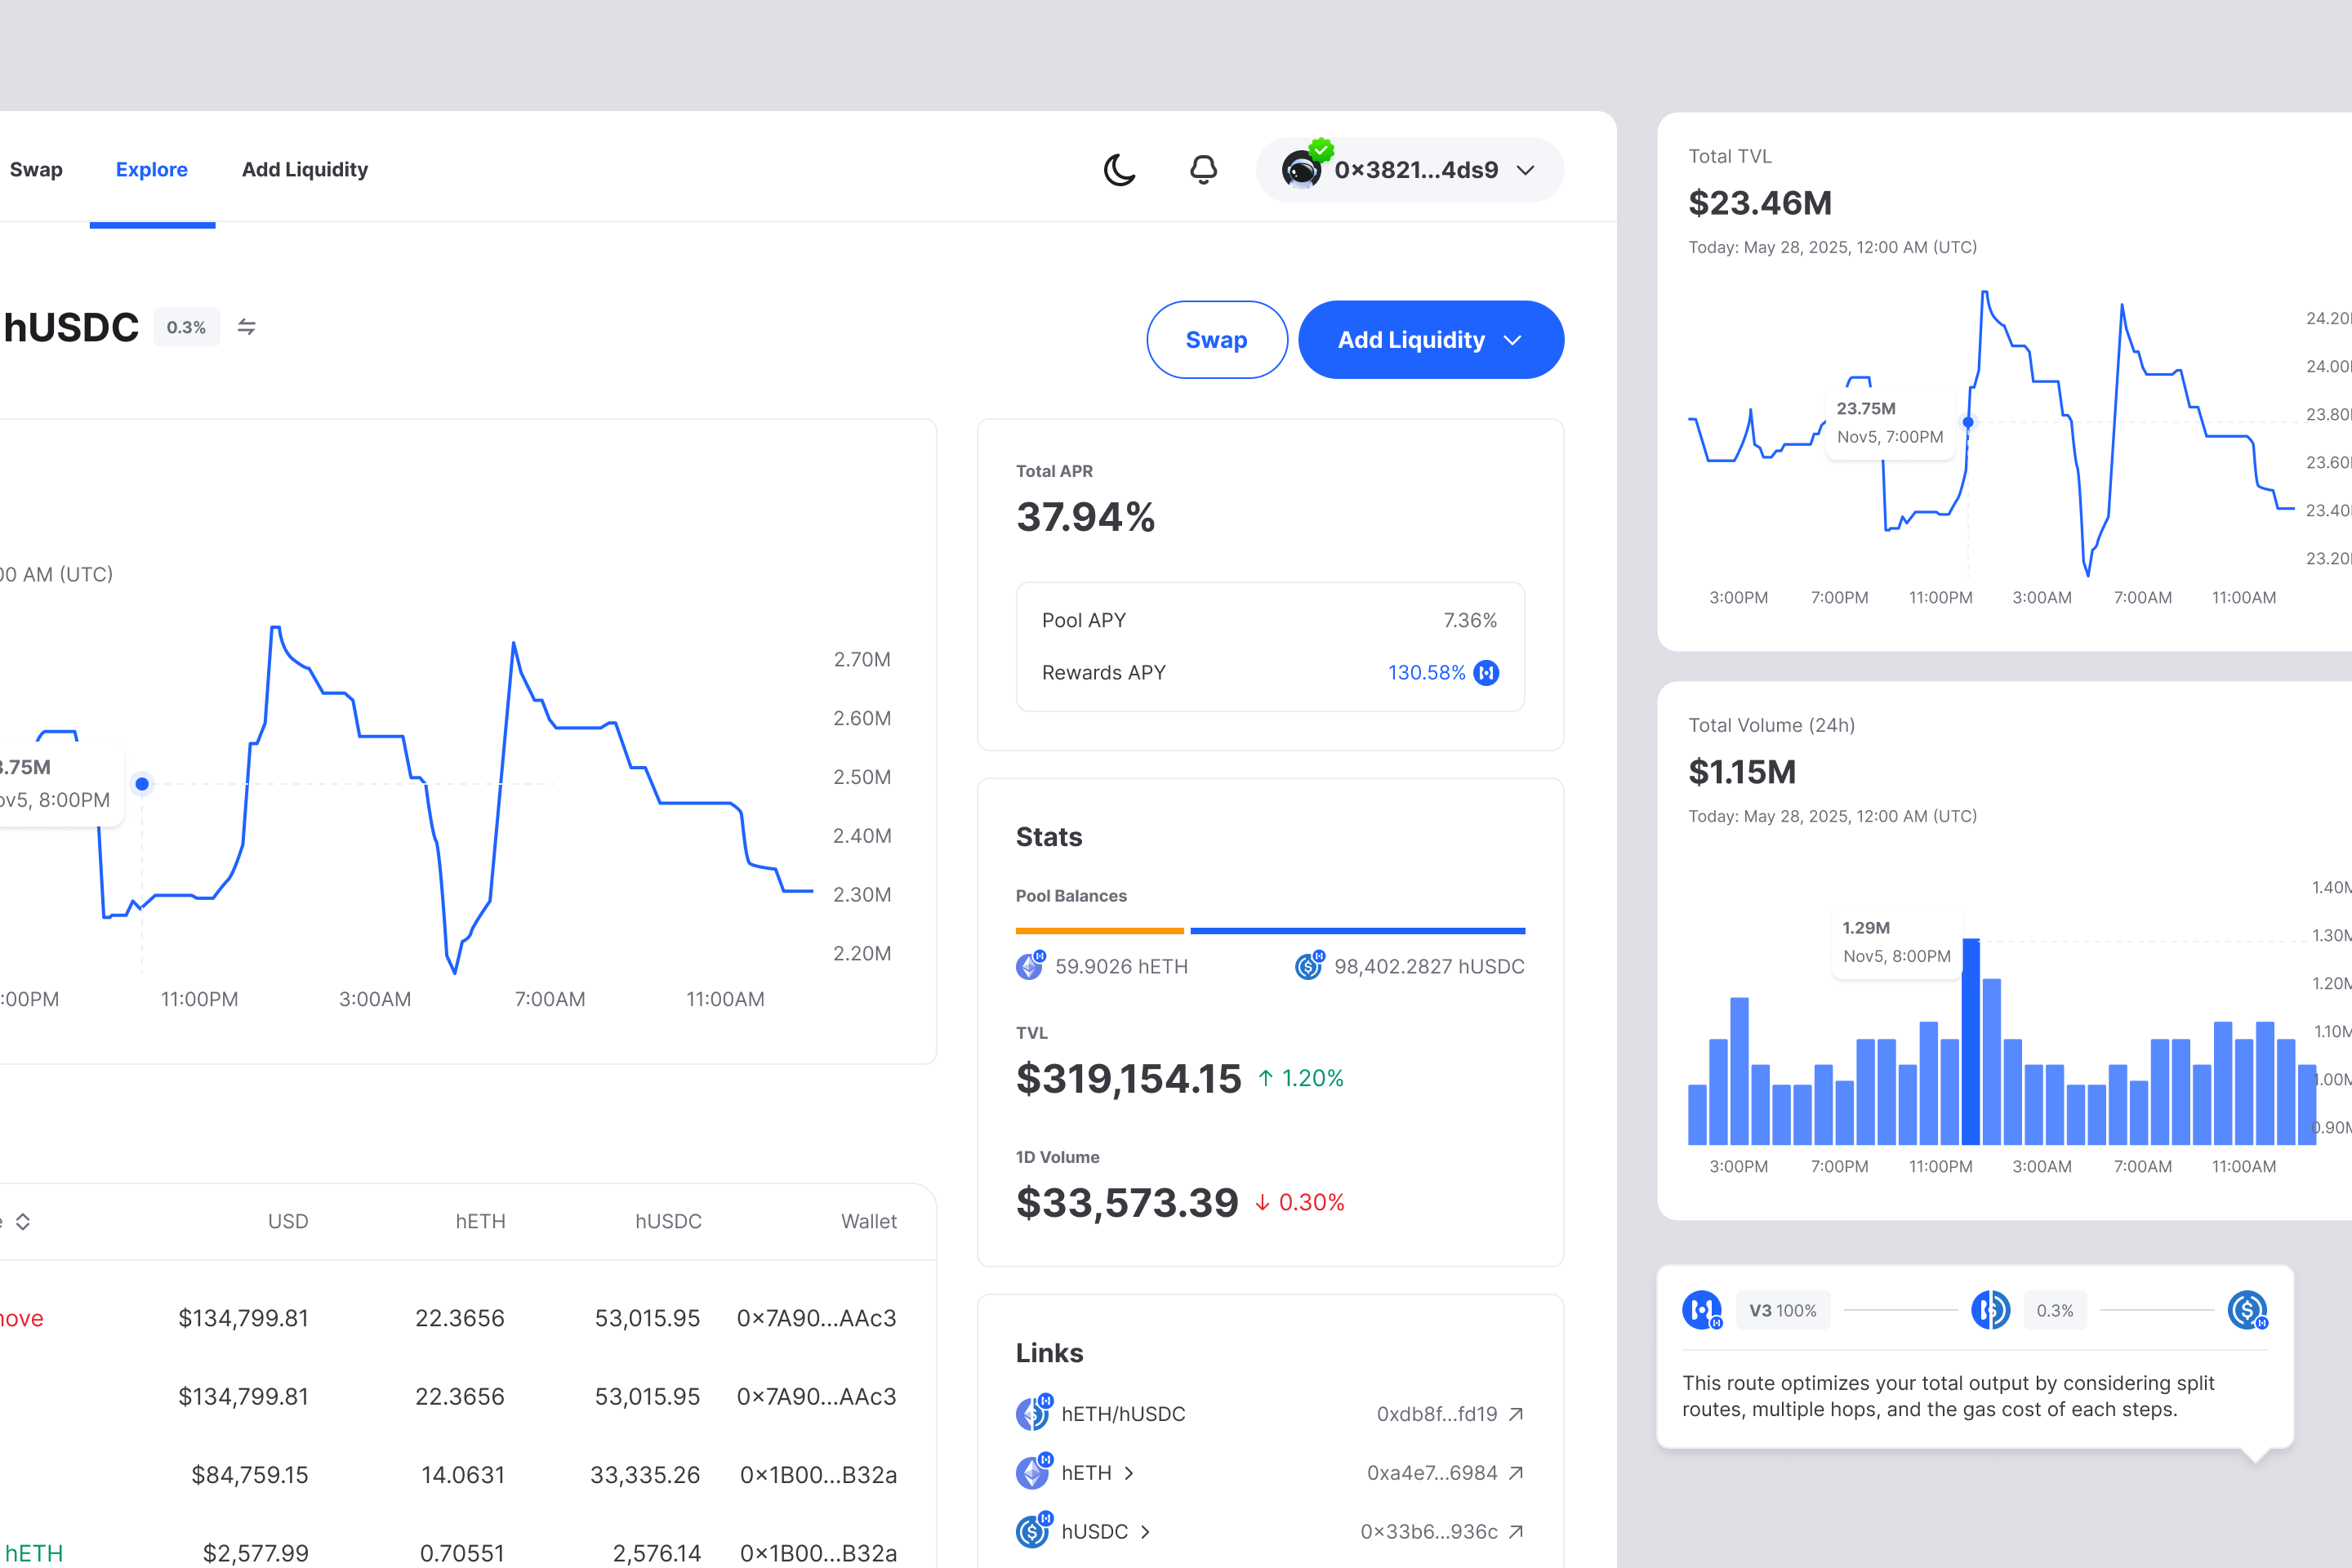This screenshot has width=2352, height=1568.
Task: Toggle table sort arrows in header
Action: 23,1222
